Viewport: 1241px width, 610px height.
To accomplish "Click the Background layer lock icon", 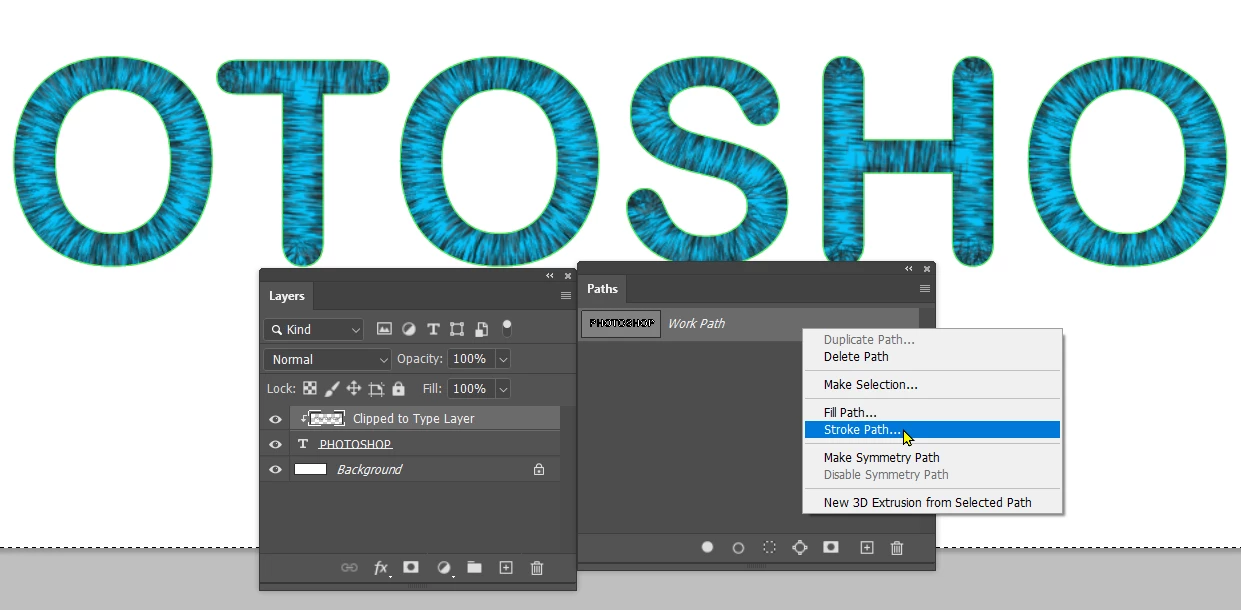I will [x=539, y=469].
